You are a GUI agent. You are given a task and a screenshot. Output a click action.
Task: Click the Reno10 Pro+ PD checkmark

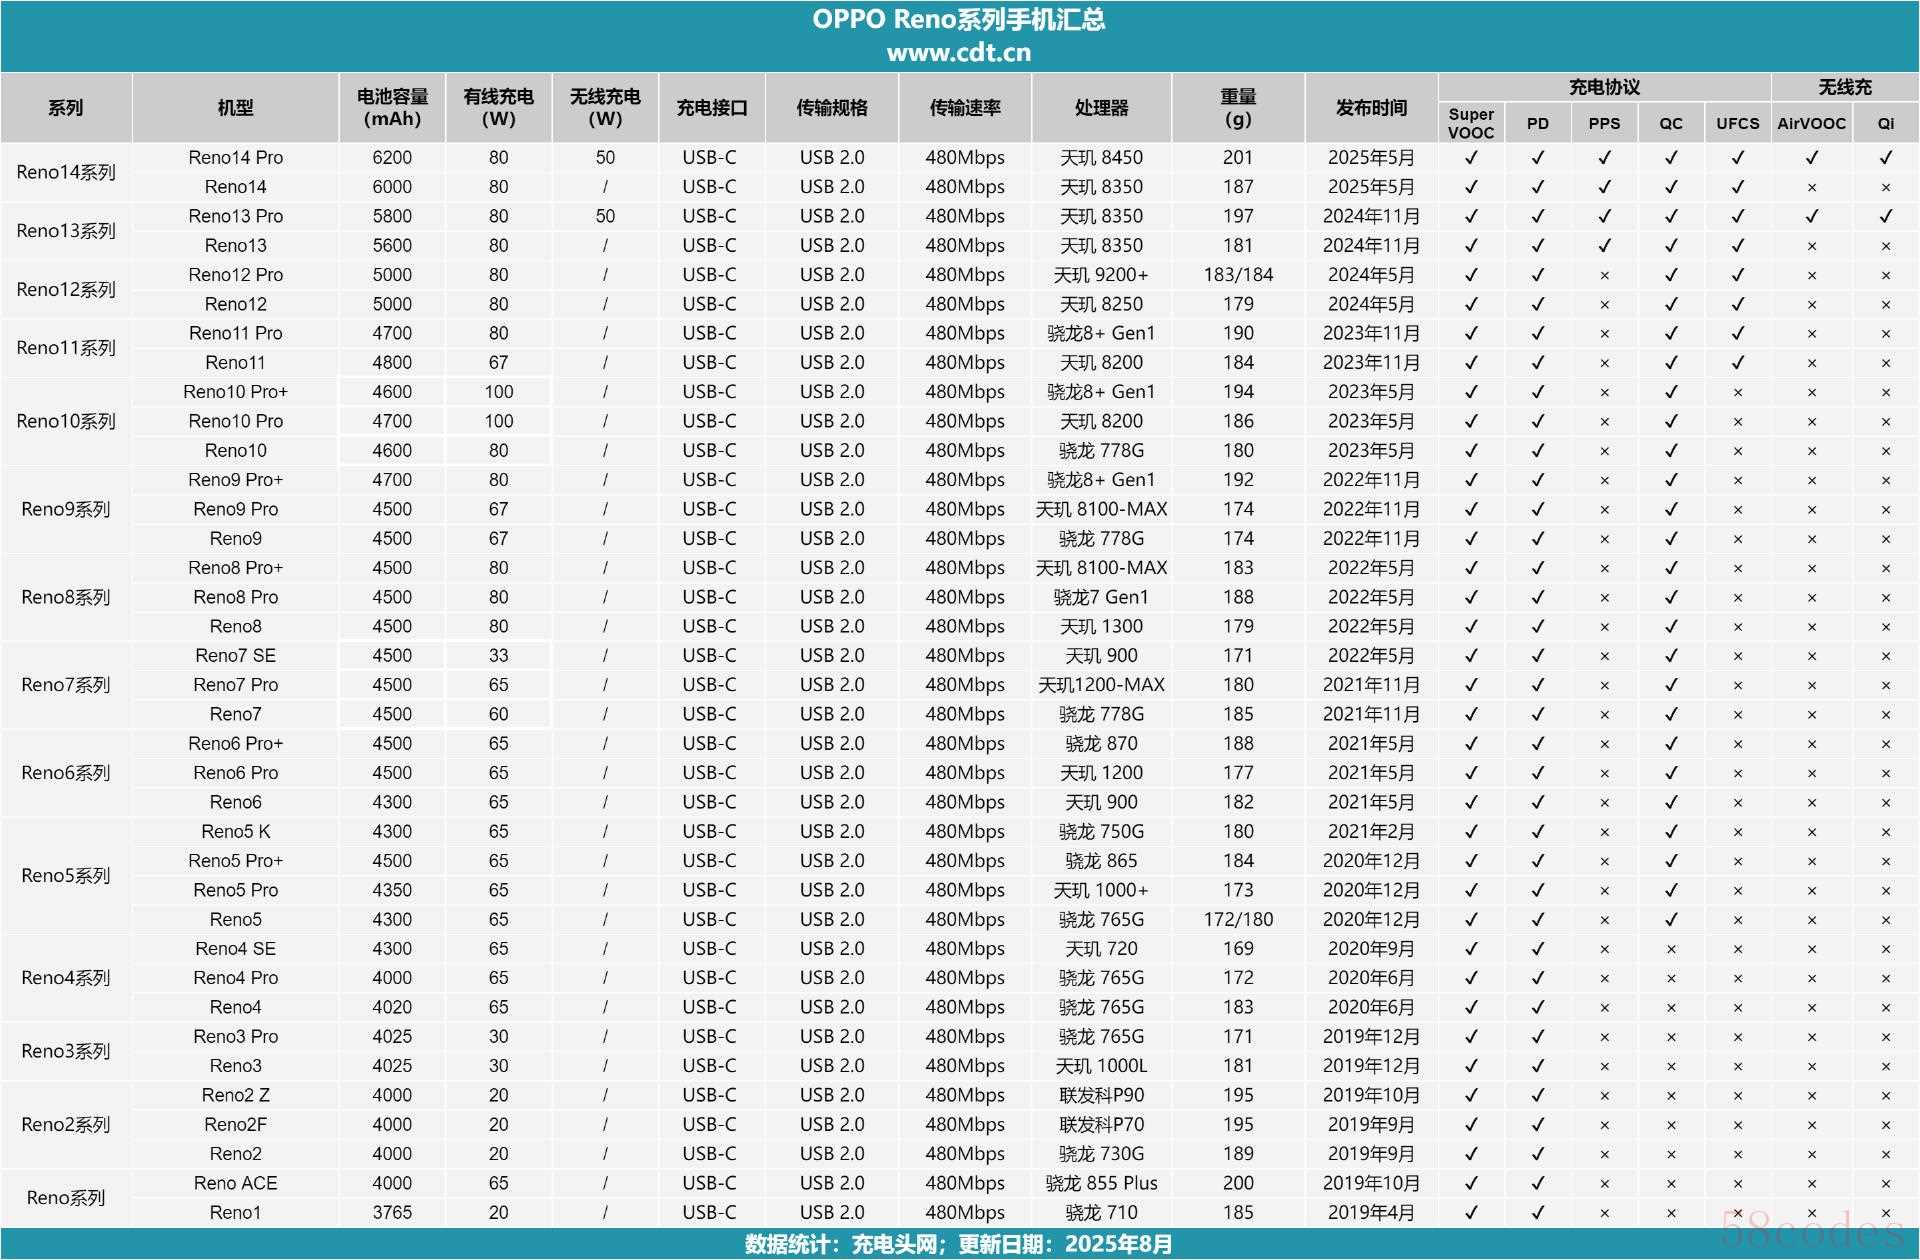(x=1537, y=392)
